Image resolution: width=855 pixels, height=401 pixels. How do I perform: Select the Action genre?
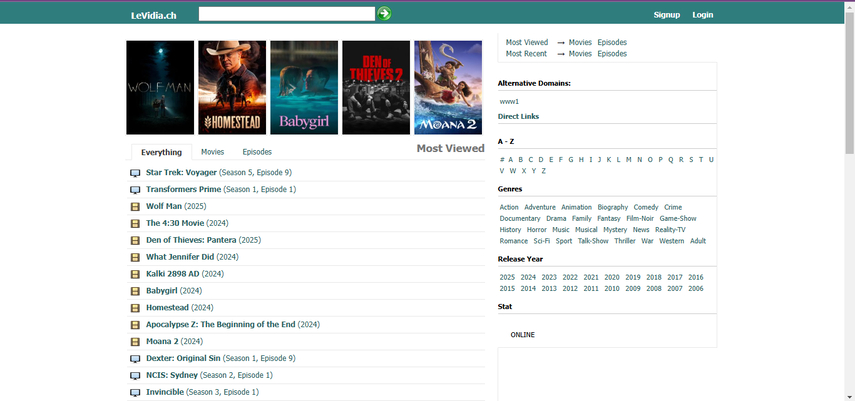click(x=509, y=207)
